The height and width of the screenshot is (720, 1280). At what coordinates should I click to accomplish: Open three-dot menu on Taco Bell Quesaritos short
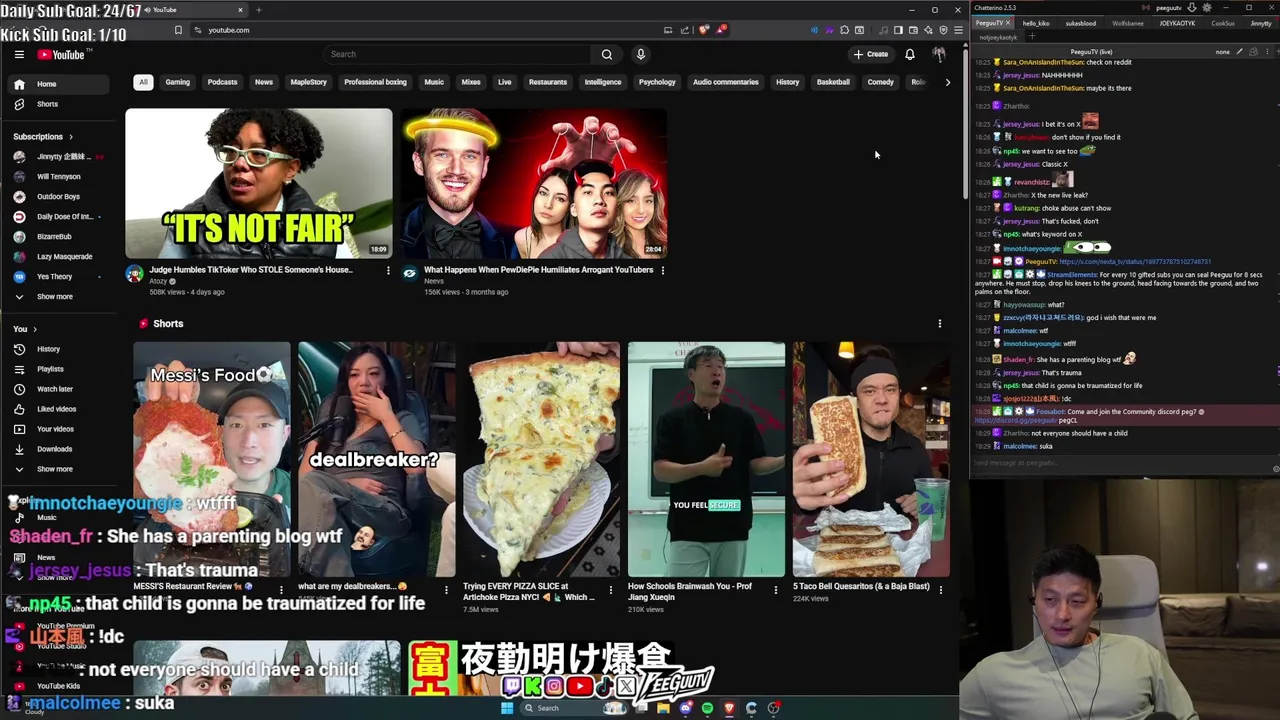[940, 590]
